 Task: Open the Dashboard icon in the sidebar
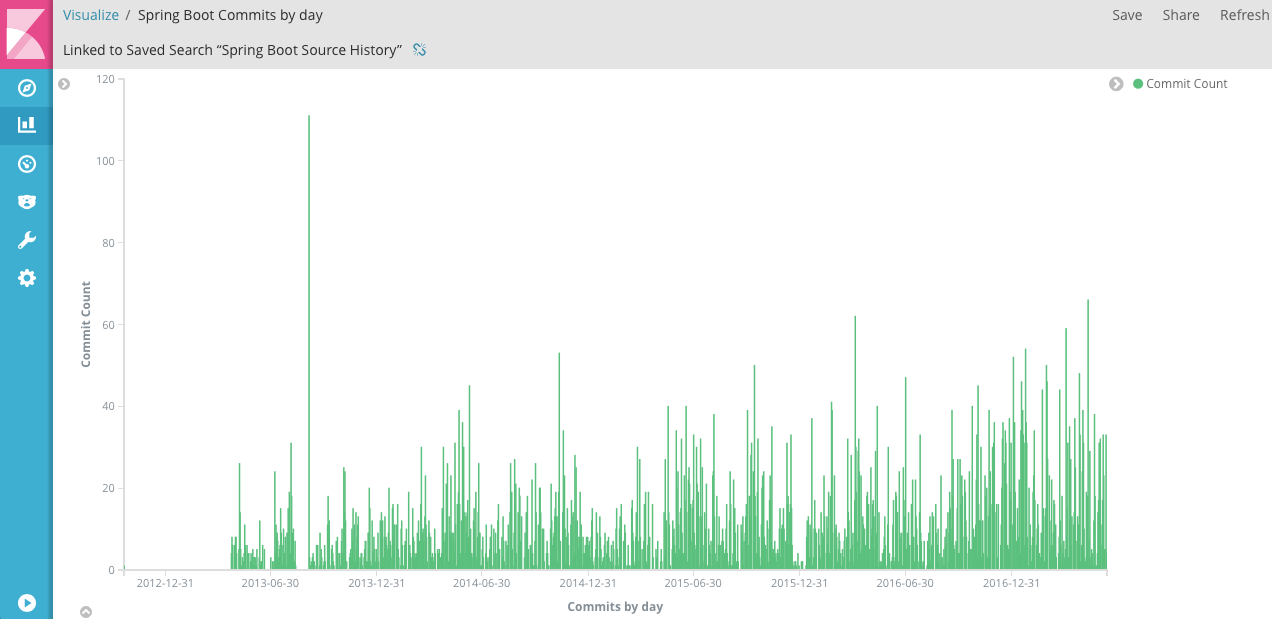pos(26,163)
